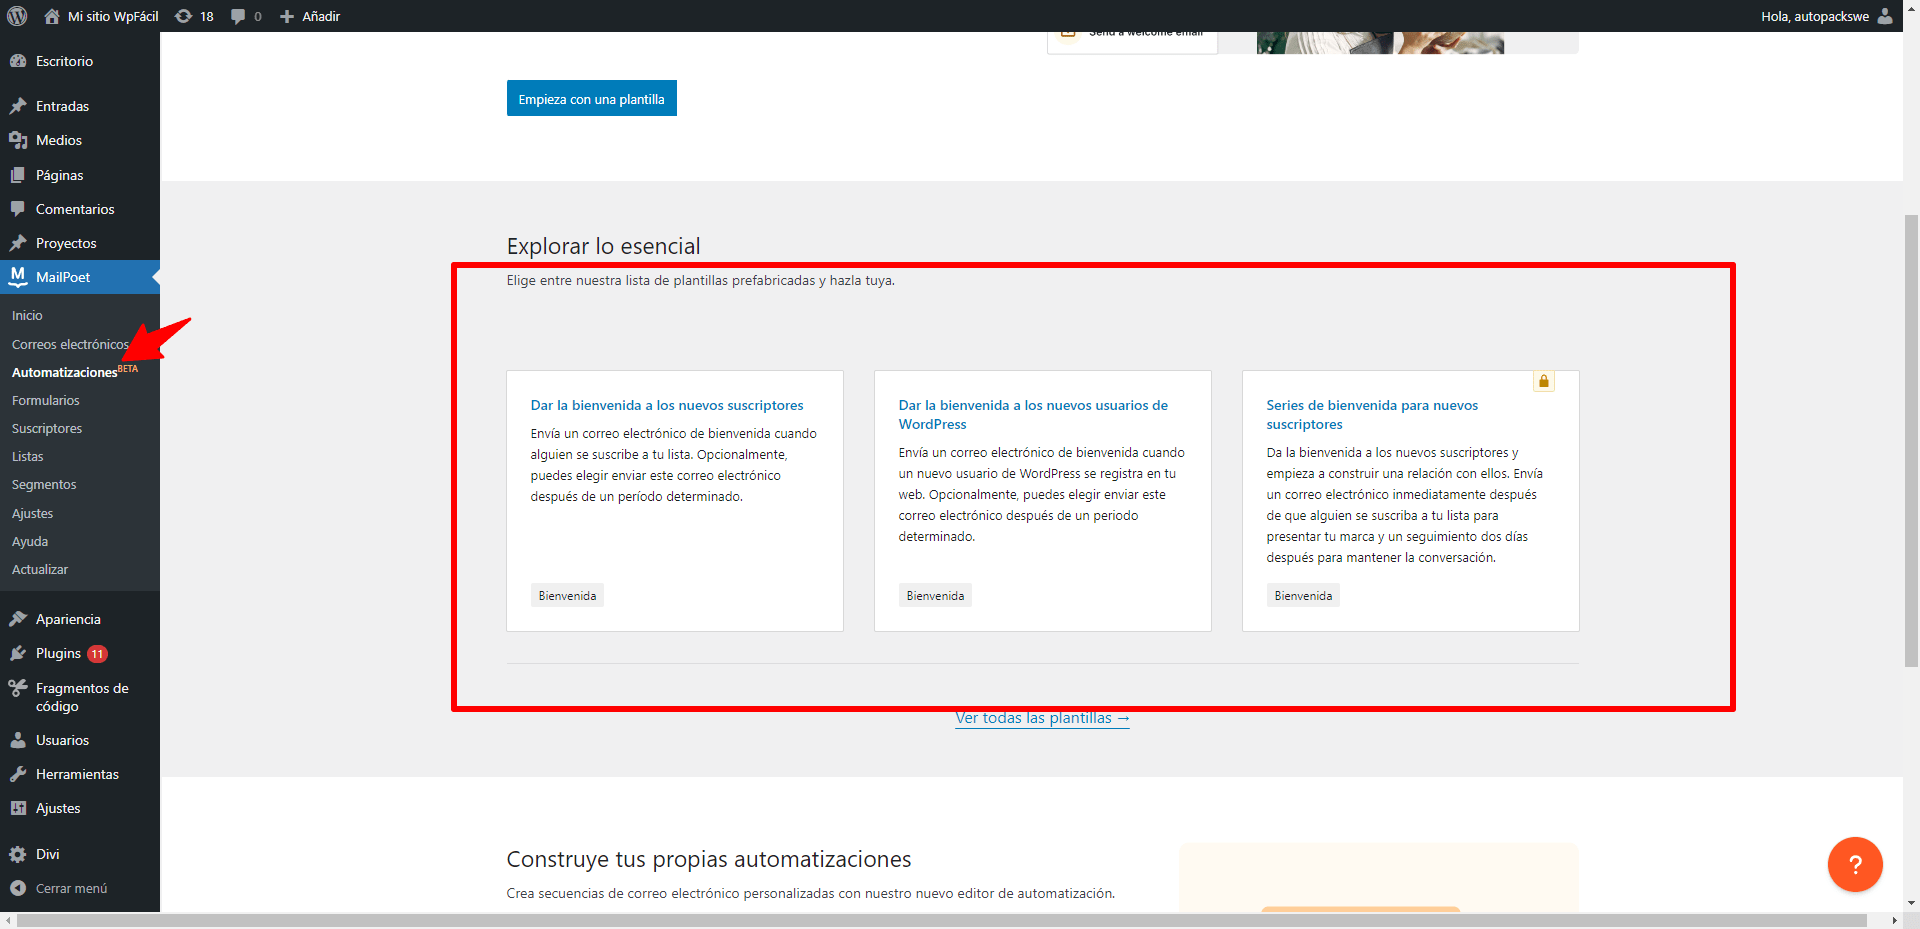1920x929 pixels.
Task: Click Bienvenida tag on the nuevos suscriptores card
Action: [x=567, y=595]
